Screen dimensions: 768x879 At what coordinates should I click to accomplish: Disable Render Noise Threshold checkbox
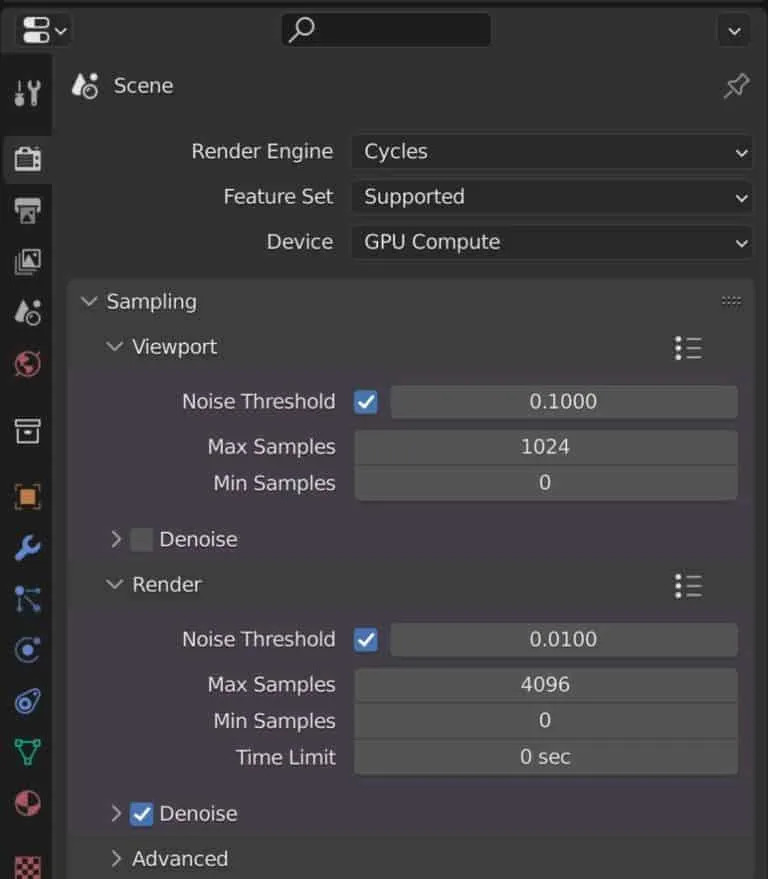[366, 640]
